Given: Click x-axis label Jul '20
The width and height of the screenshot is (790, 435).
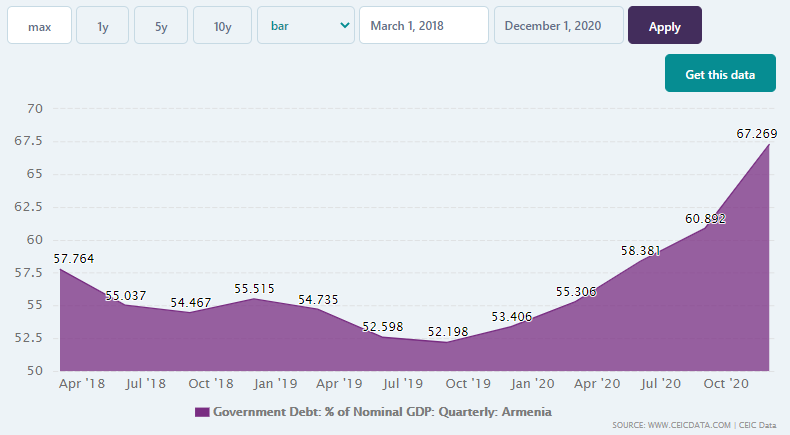Looking at the screenshot, I should (661, 384).
